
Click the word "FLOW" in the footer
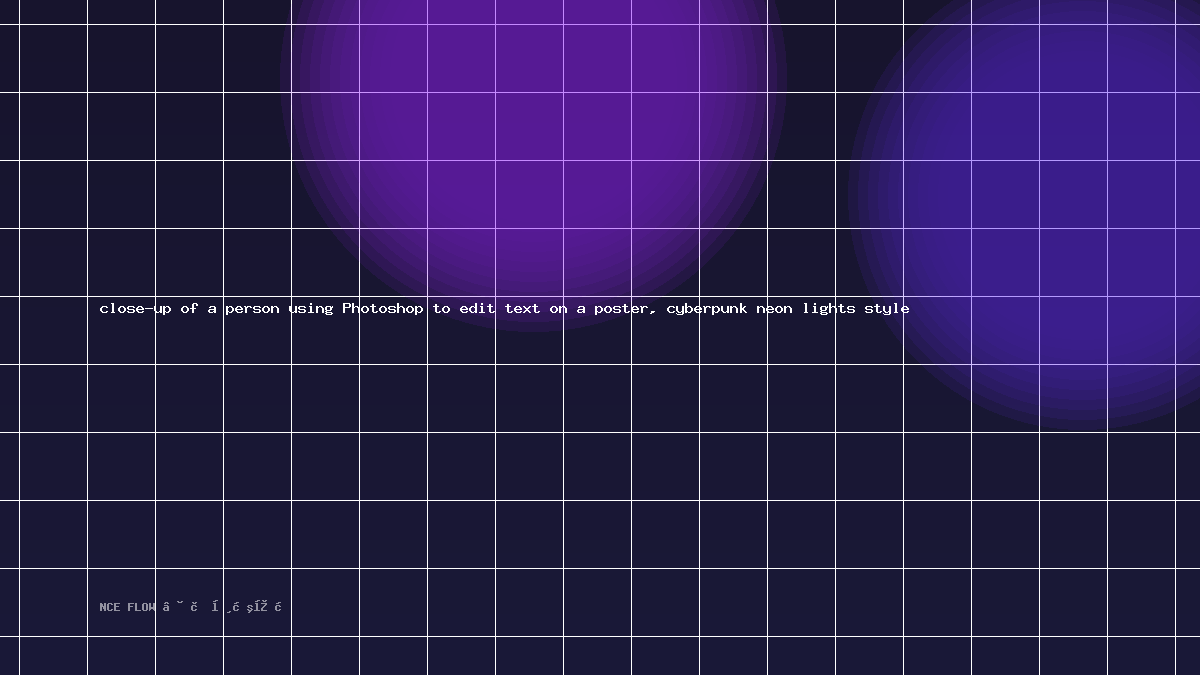click(141, 607)
